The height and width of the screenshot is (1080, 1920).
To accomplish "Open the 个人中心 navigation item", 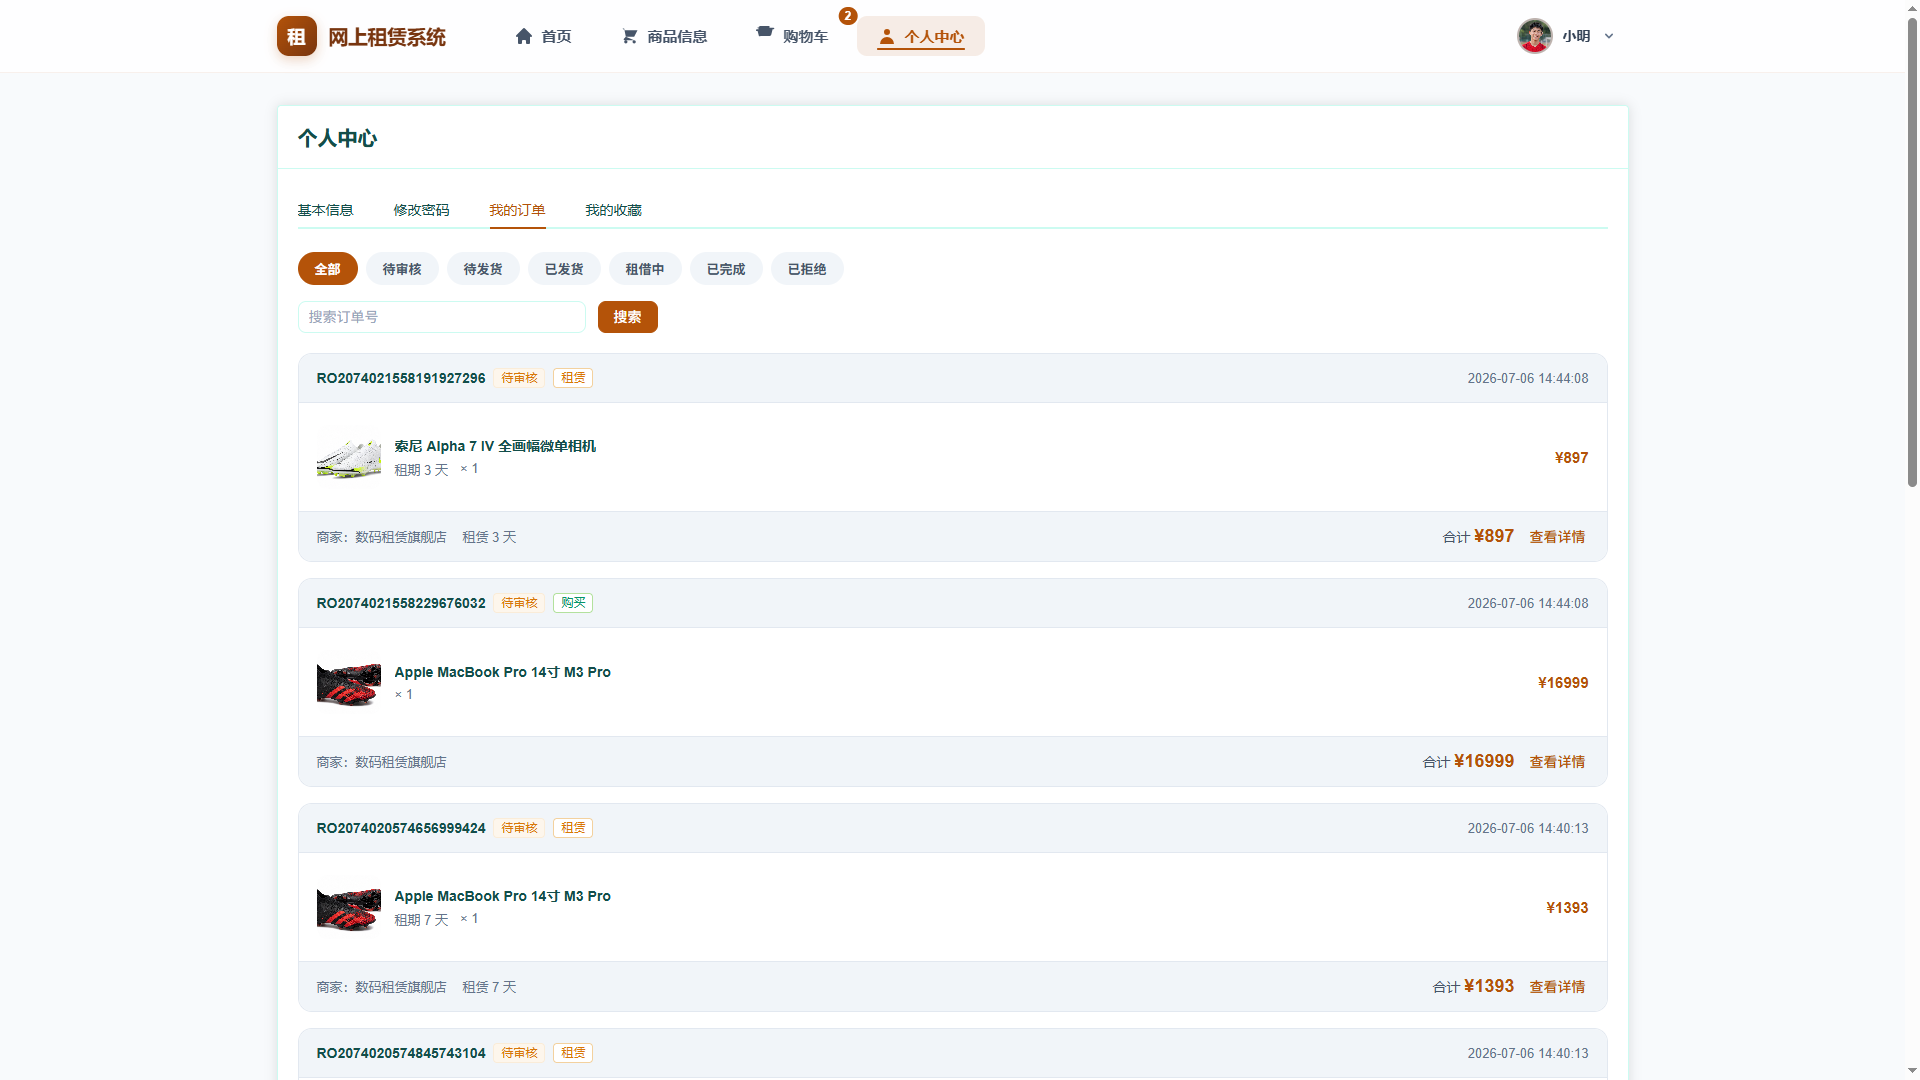I will 921,36.
